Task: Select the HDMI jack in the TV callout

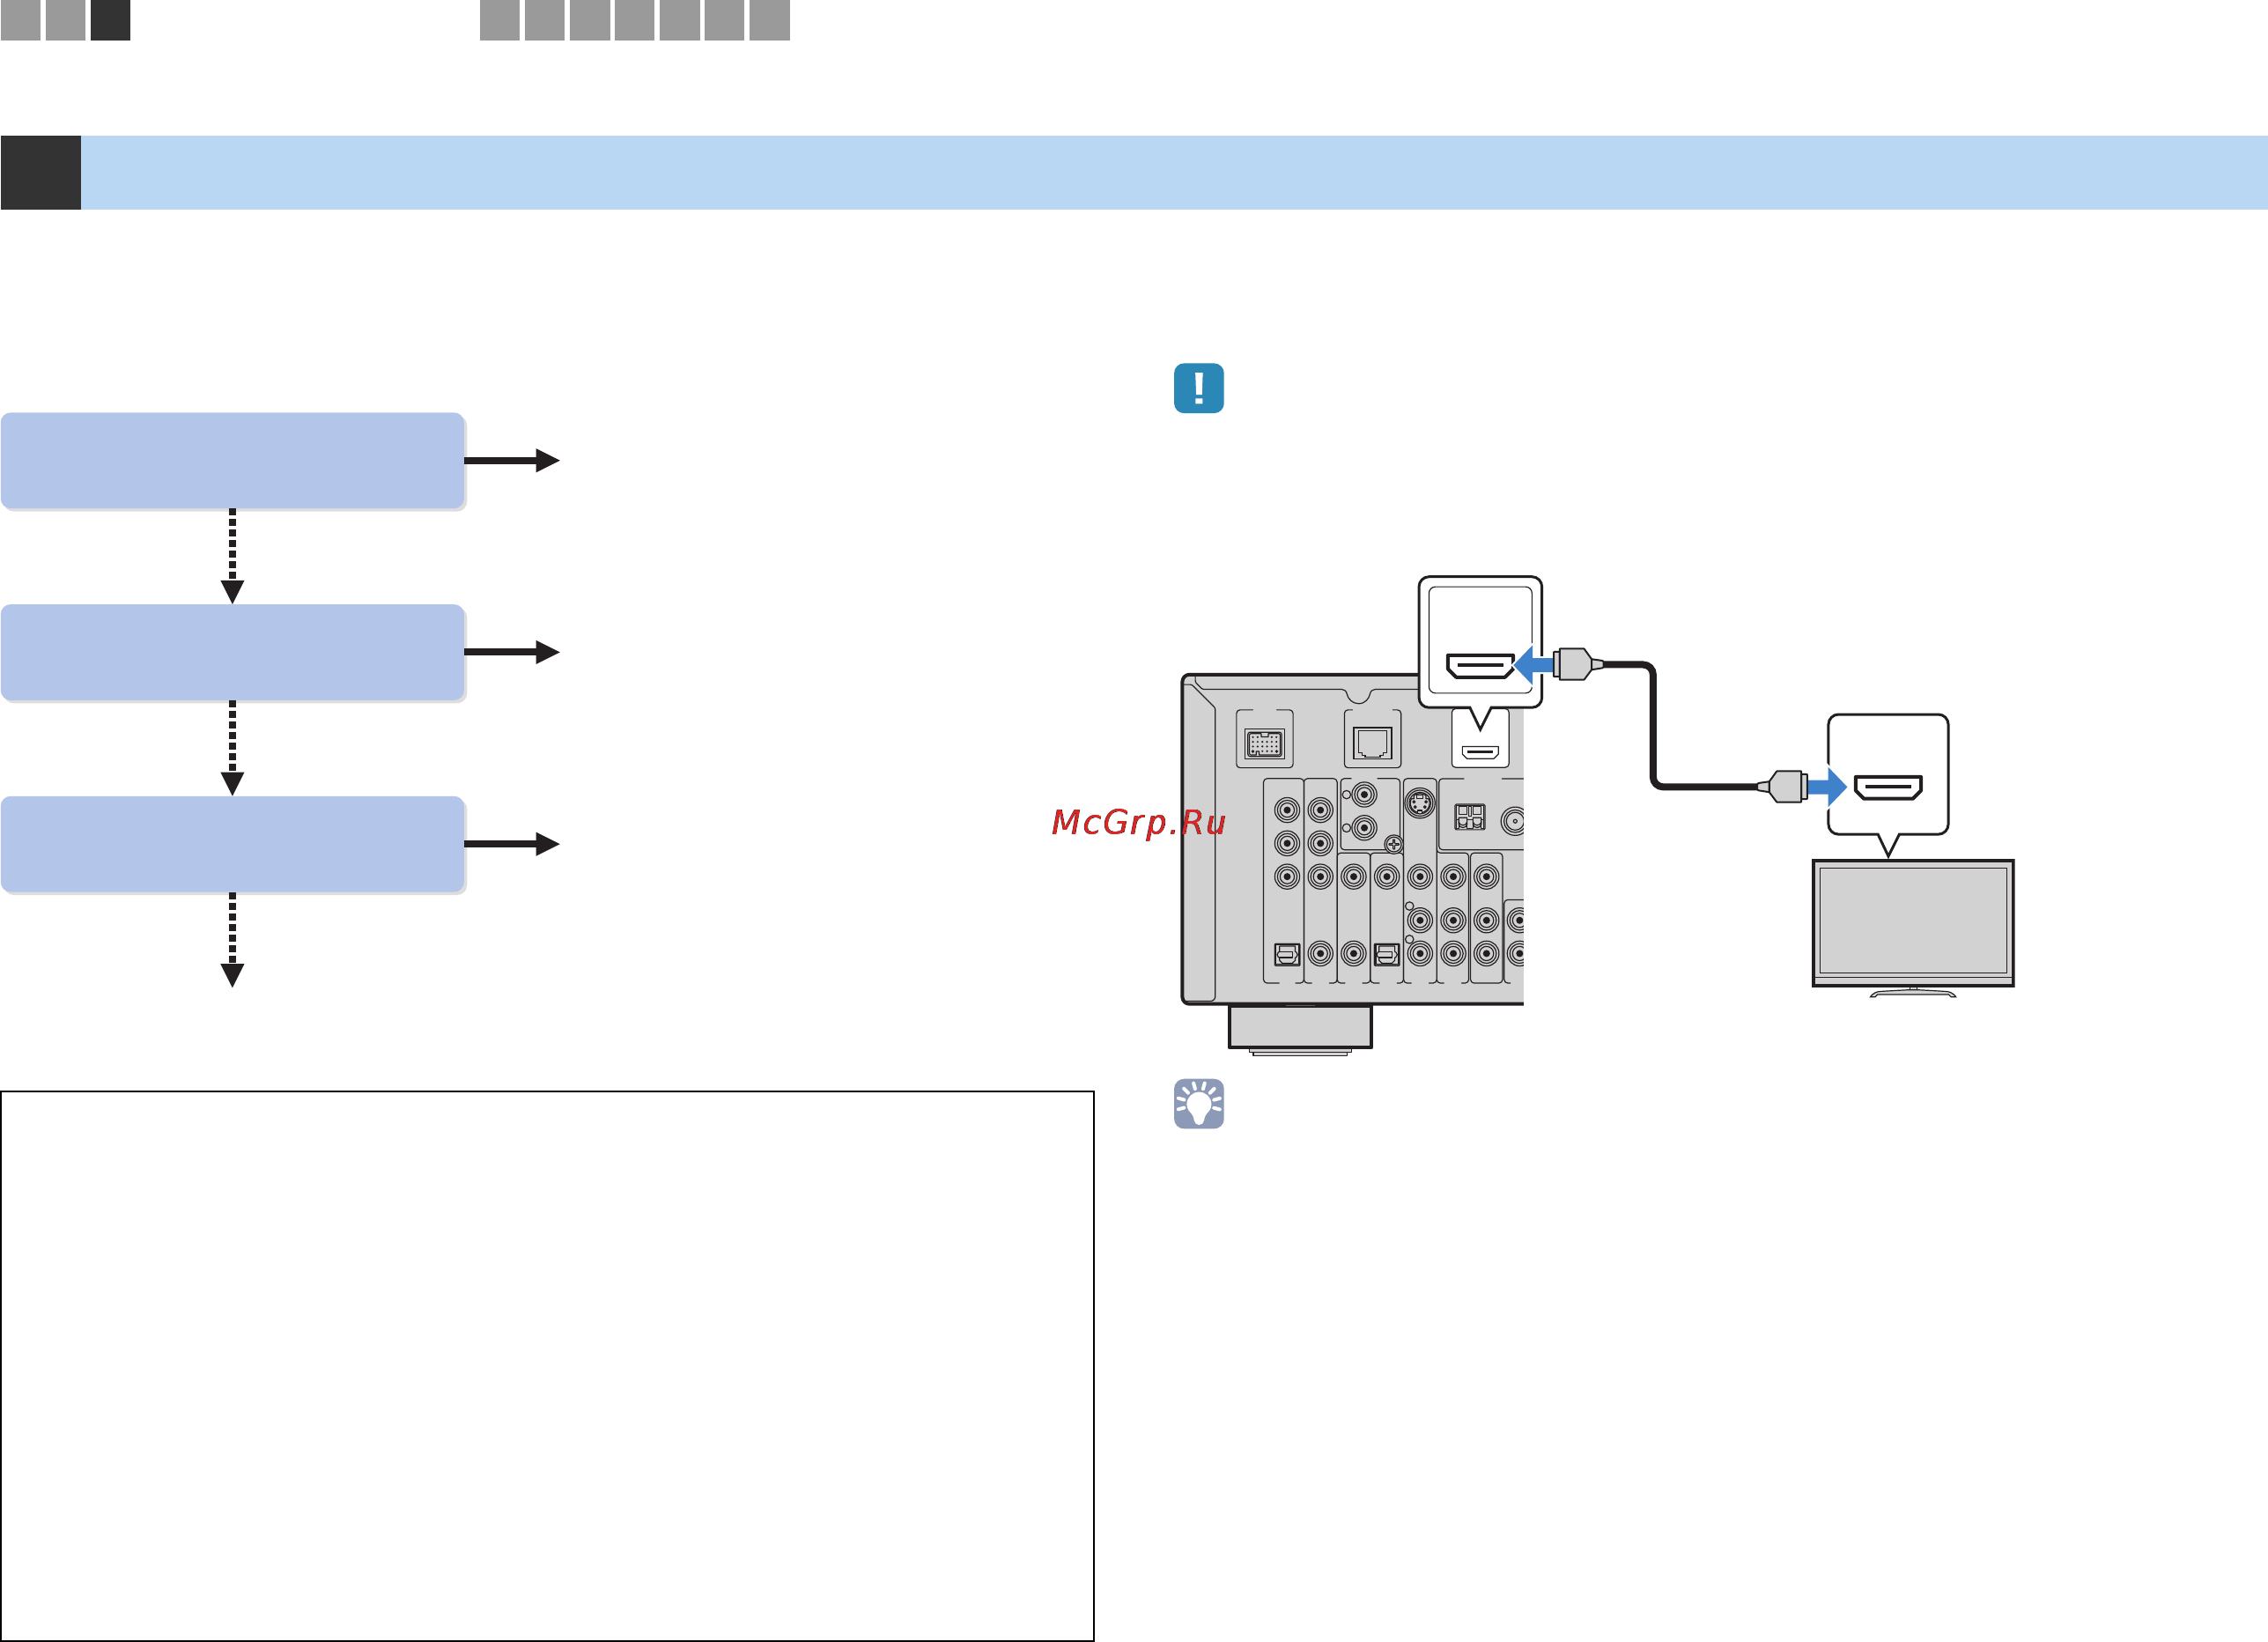Action: tap(1888, 787)
